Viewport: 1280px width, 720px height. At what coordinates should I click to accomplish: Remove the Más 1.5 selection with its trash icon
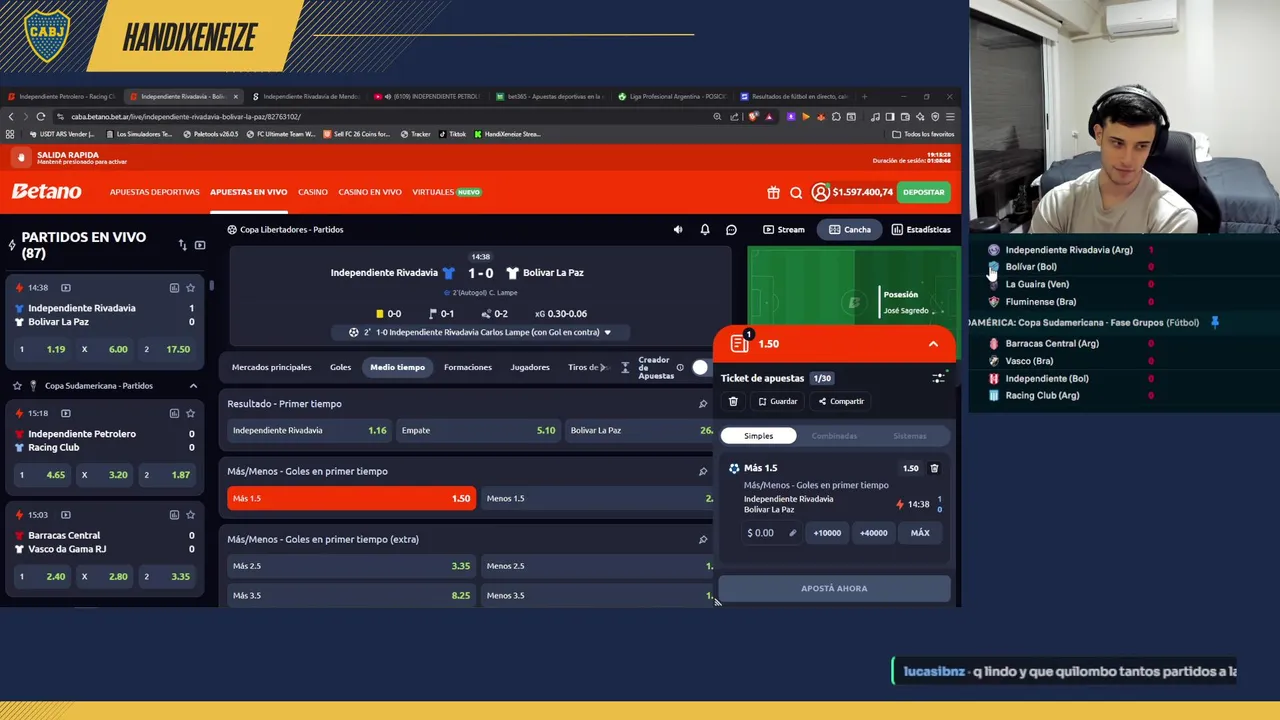934,468
